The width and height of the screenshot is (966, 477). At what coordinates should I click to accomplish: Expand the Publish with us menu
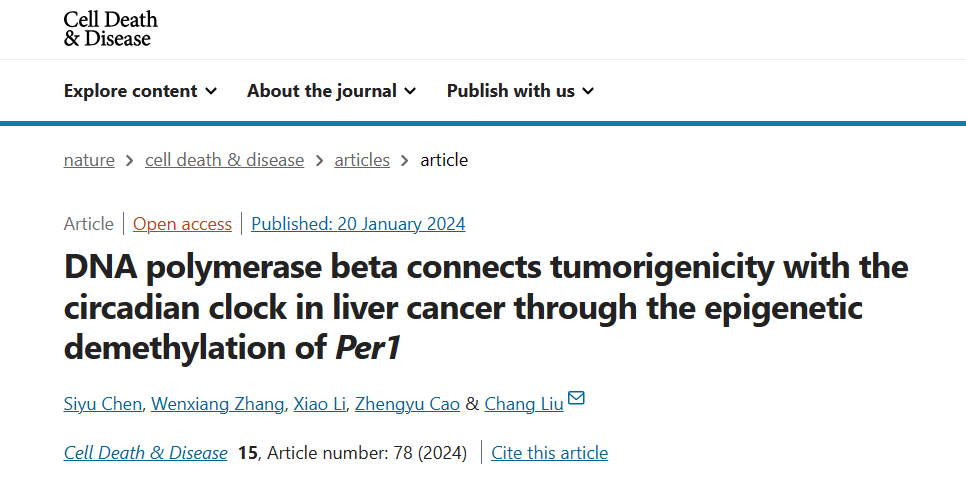tap(520, 91)
